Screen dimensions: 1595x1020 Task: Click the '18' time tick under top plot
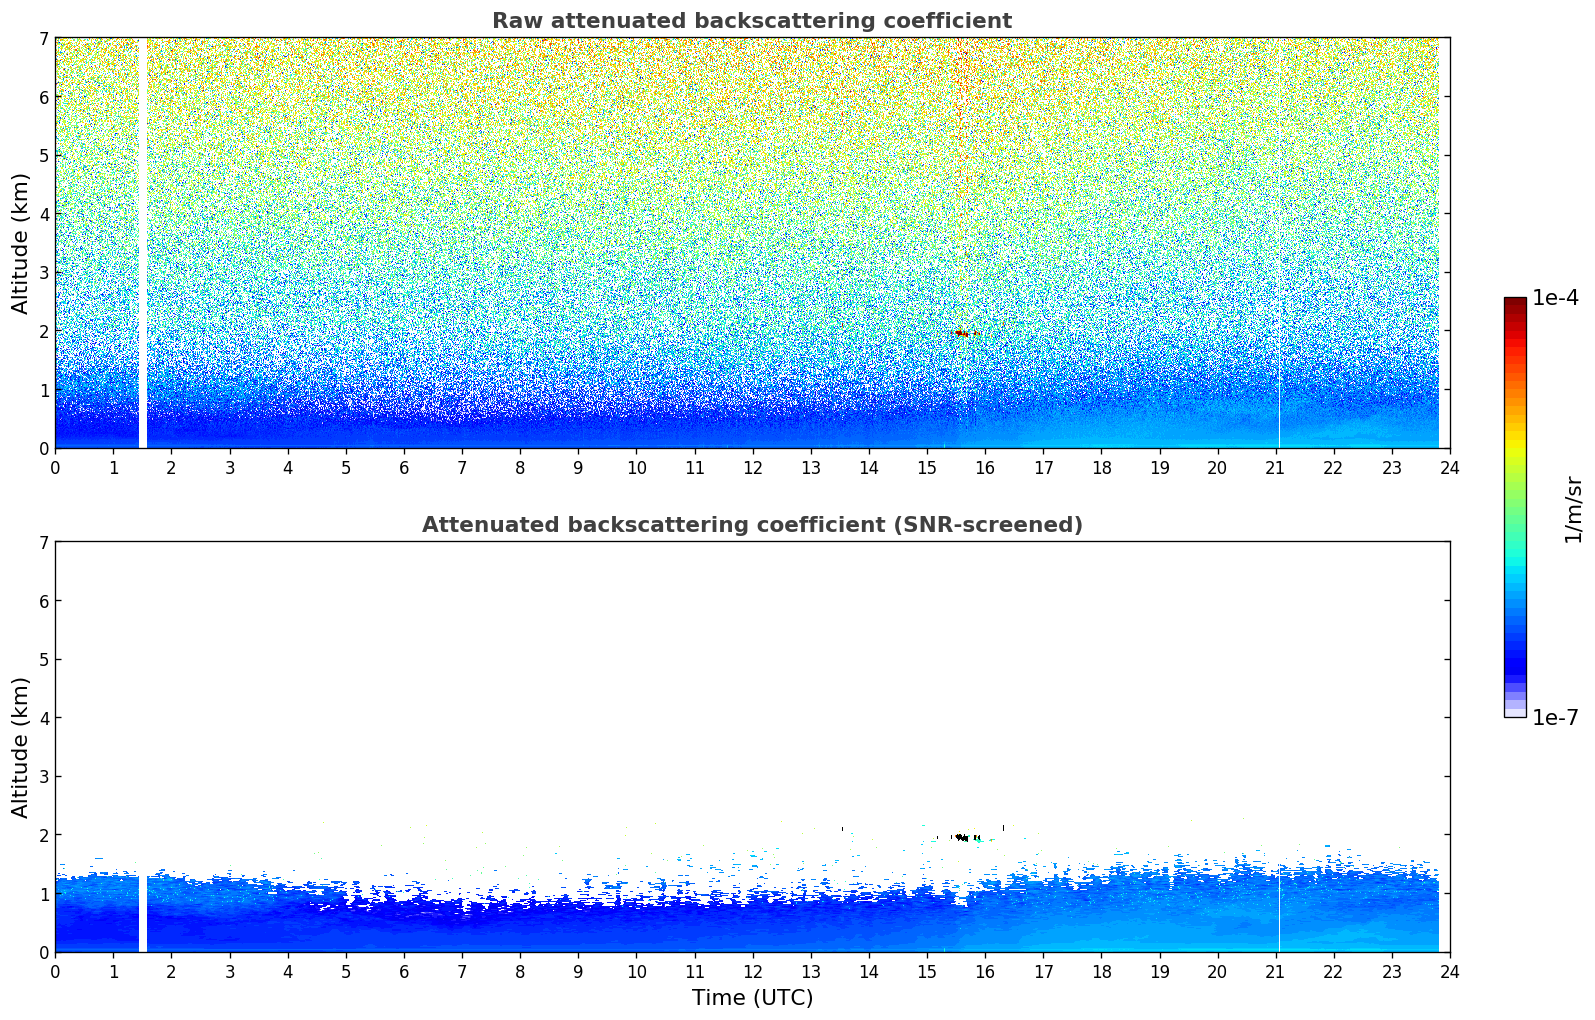click(1101, 467)
